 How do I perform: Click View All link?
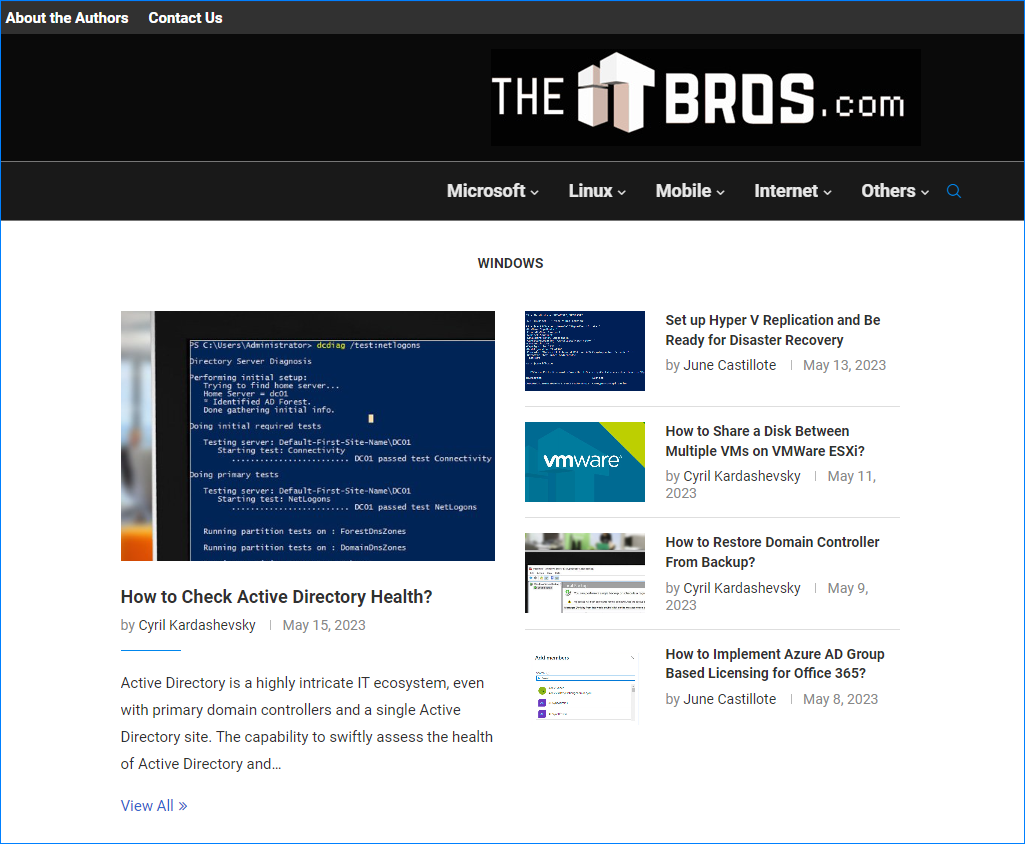click(154, 805)
